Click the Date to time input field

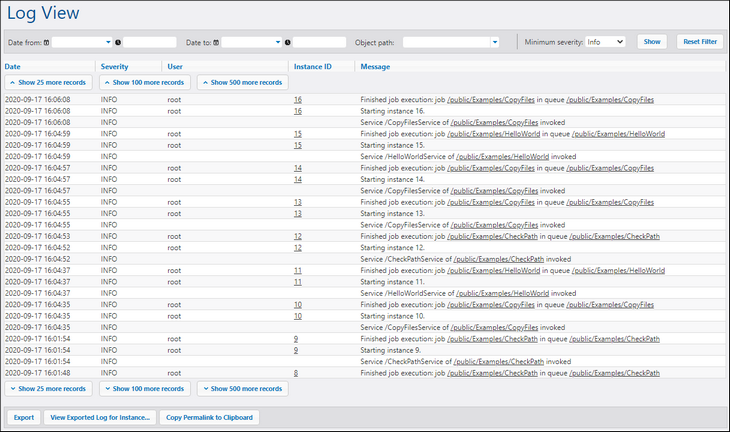tap(319, 42)
